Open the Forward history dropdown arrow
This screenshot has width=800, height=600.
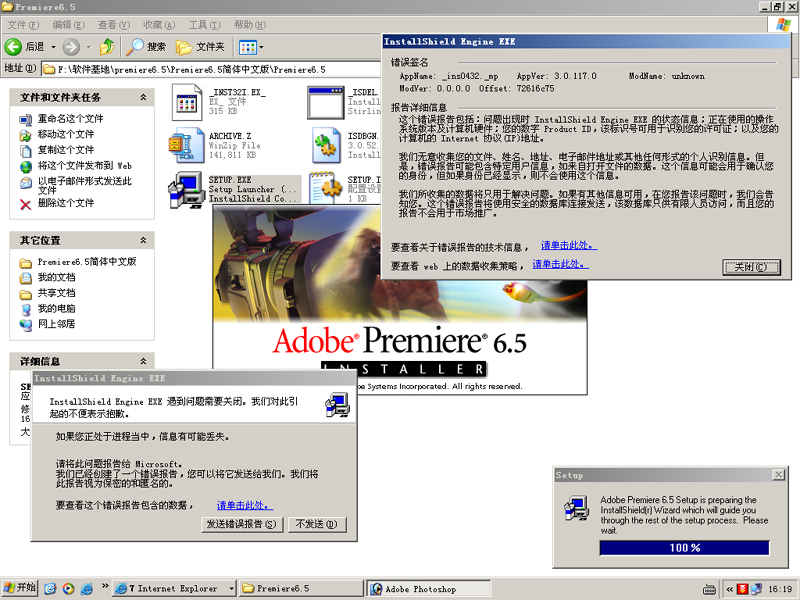[89, 47]
